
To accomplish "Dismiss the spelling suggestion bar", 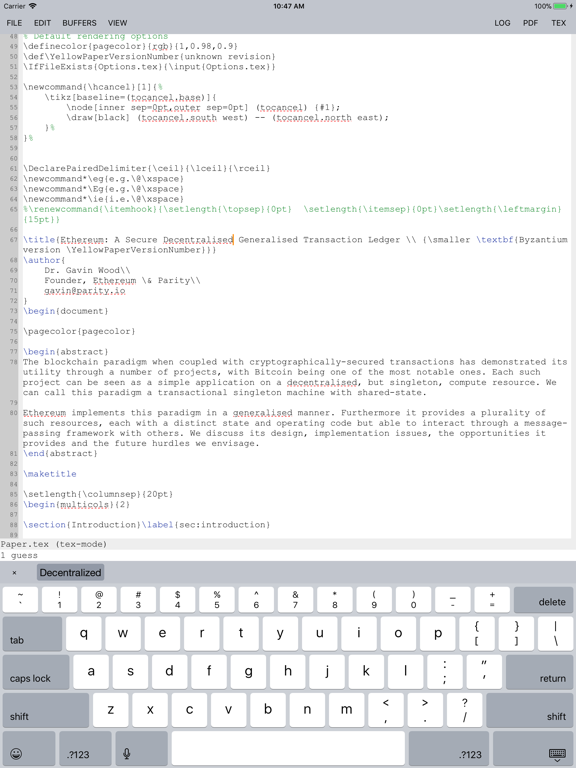I will (x=14, y=573).
